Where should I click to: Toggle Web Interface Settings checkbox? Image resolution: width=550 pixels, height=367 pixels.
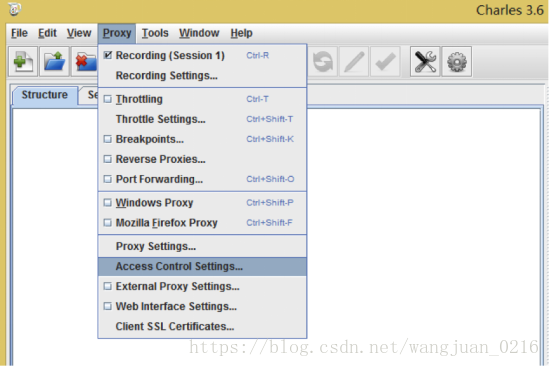[x=108, y=306]
